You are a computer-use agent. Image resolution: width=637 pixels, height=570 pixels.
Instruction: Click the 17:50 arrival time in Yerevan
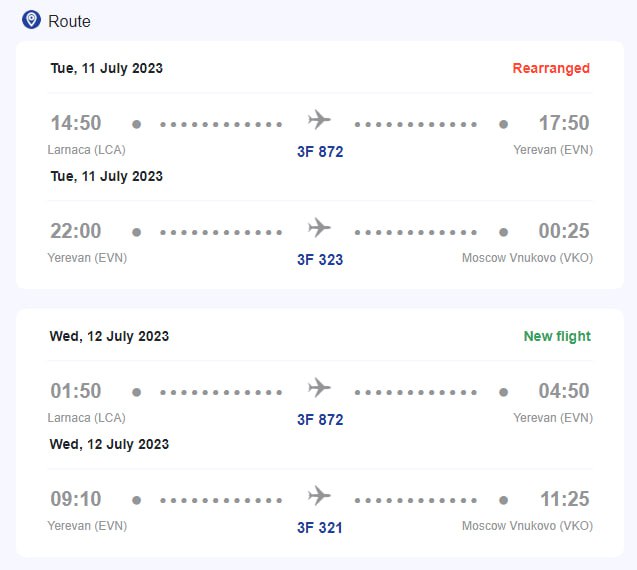tap(564, 123)
